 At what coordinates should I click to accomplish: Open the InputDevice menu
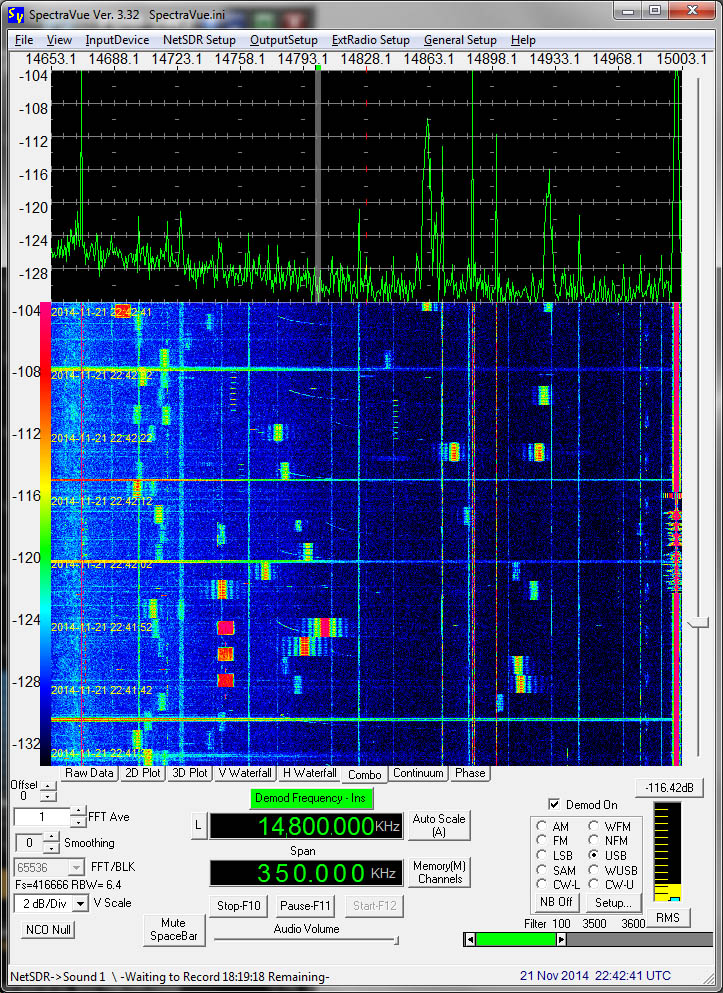[117, 40]
